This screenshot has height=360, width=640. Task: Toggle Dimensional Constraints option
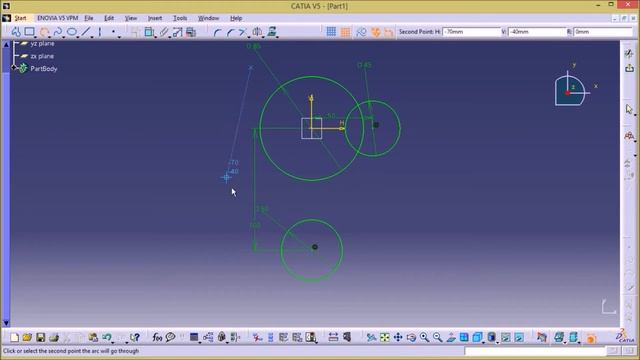click(x=388, y=32)
